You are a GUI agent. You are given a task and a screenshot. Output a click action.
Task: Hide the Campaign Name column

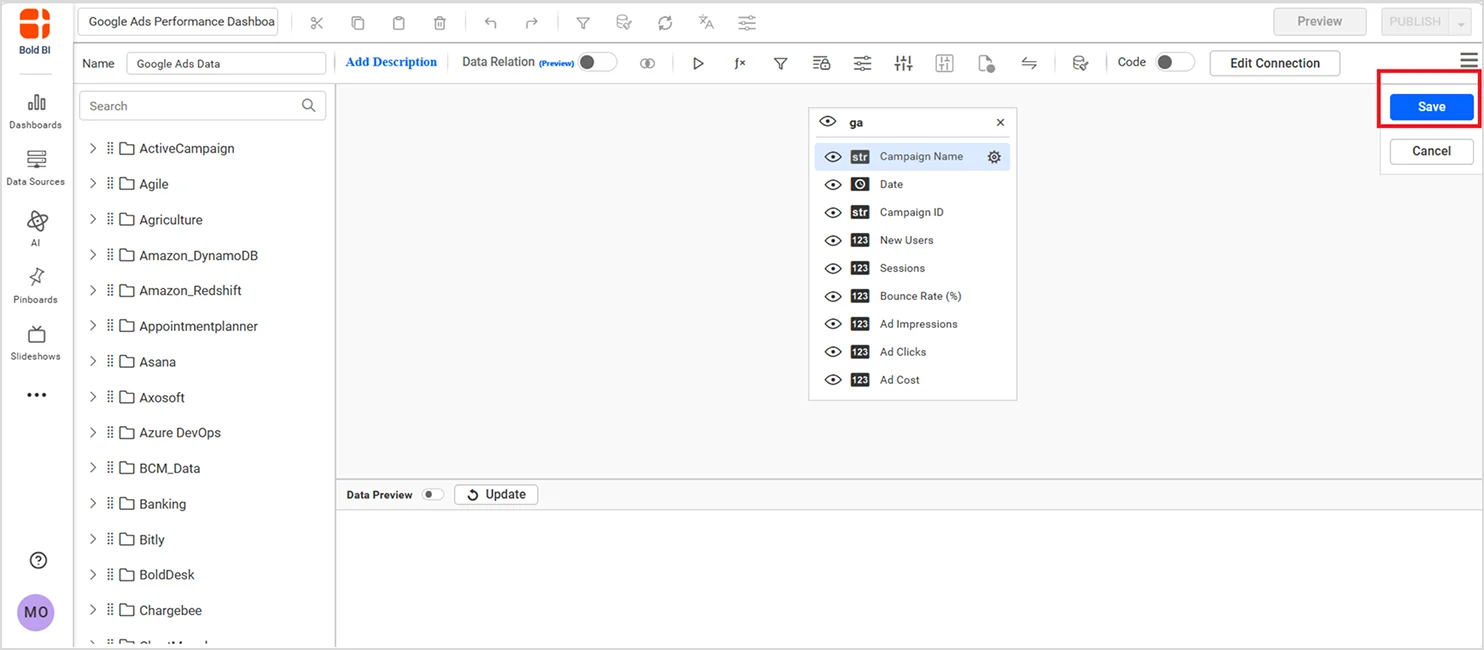(832, 157)
